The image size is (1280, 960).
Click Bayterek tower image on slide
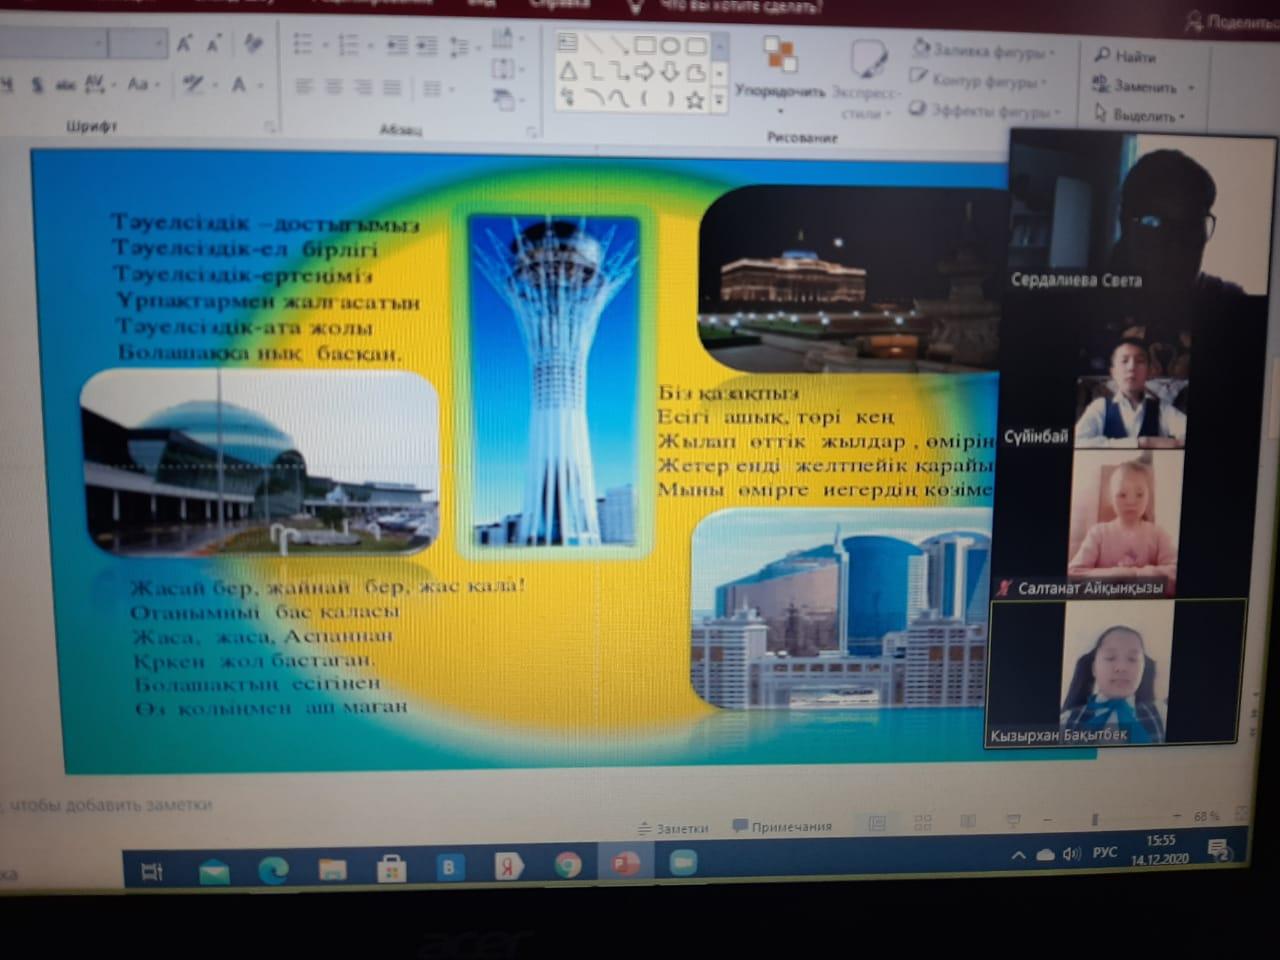555,382
